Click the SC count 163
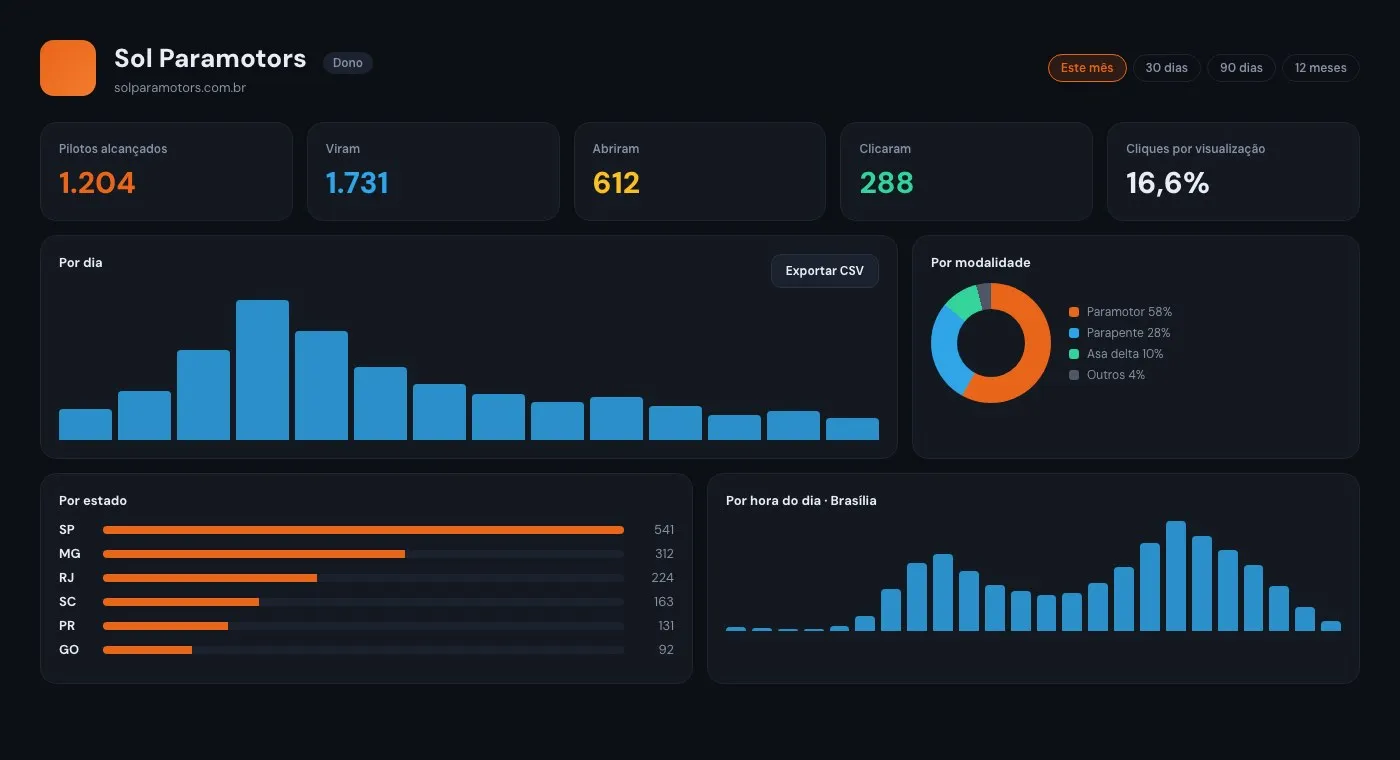This screenshot has width=1400, height=760. pos(664,602)
